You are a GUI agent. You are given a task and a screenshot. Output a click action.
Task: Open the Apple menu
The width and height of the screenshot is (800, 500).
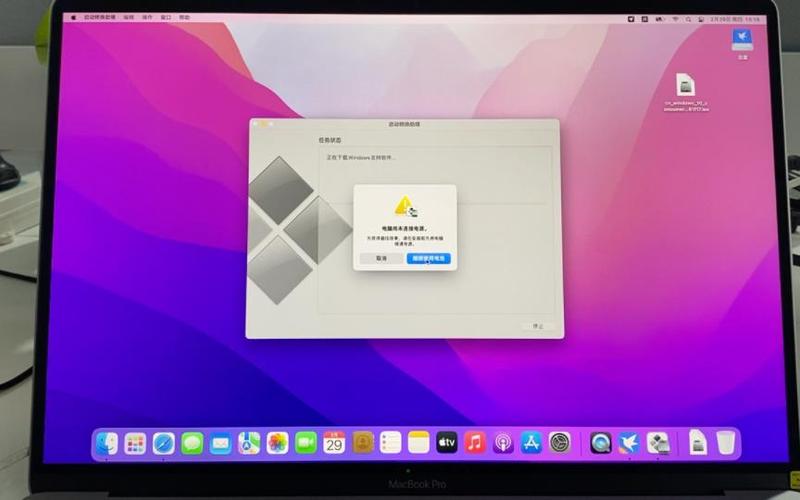tap(73, 17)
